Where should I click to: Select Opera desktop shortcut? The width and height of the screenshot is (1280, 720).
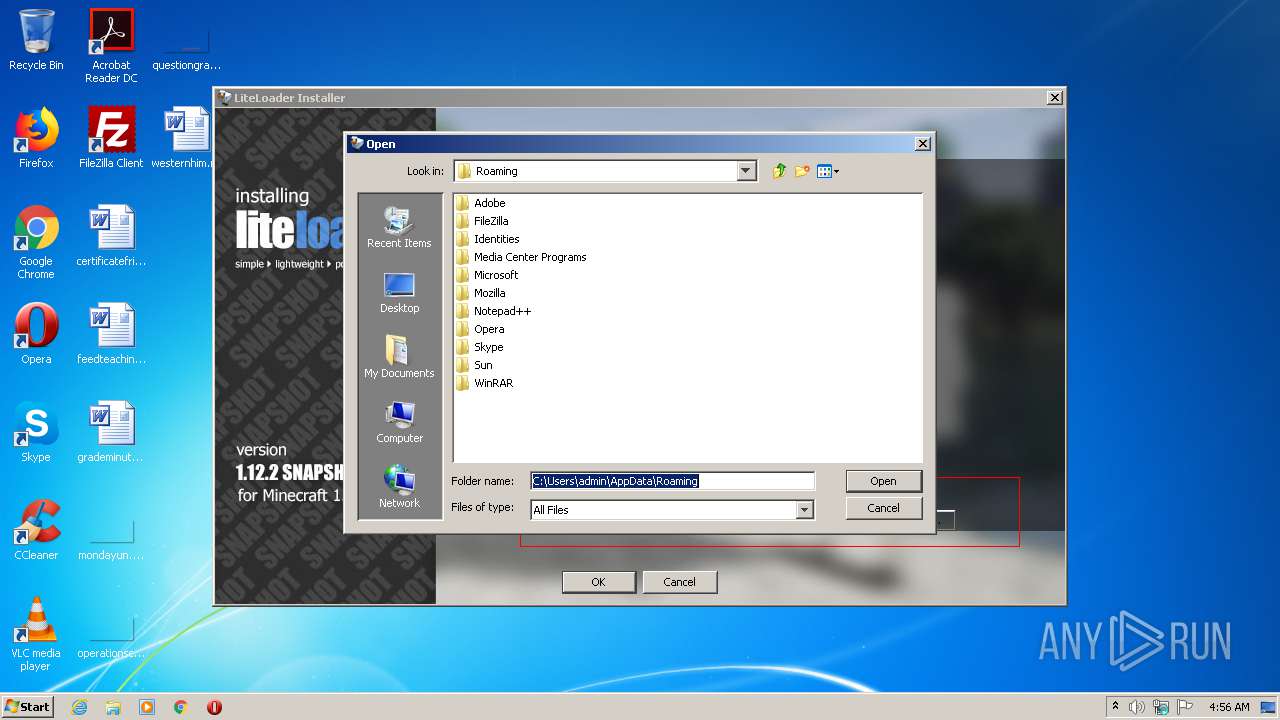[36, 334]
